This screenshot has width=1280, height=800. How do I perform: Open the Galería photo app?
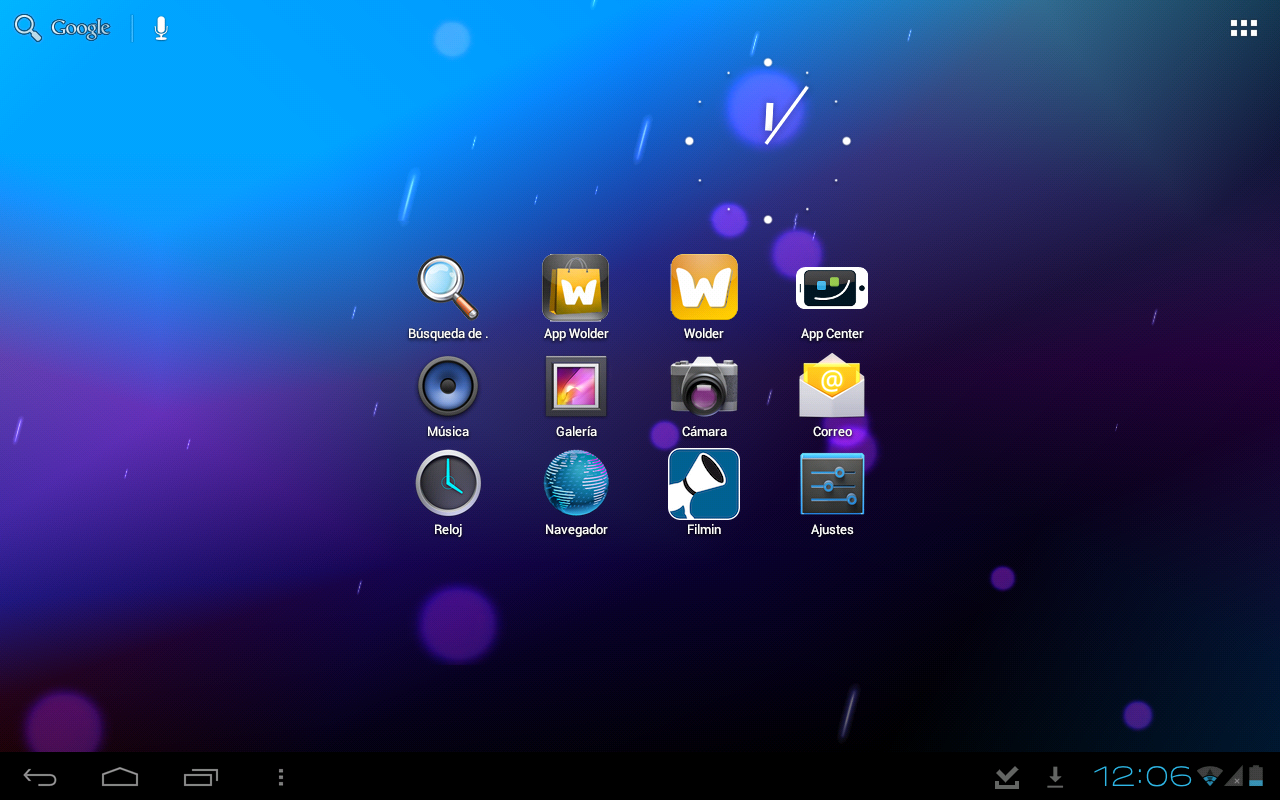pyautogui.click(x=576, y=386)
